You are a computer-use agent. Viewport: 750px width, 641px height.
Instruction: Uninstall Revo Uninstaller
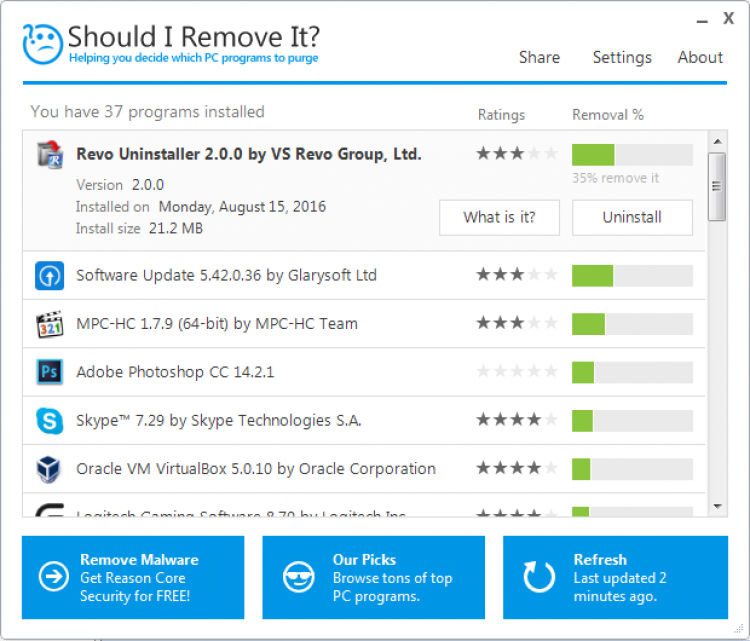click(632, 218)
